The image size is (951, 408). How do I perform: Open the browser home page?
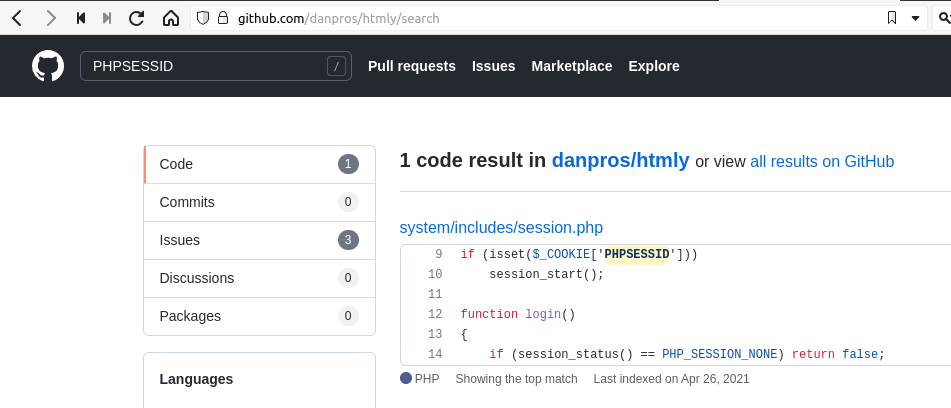point(171,18)
